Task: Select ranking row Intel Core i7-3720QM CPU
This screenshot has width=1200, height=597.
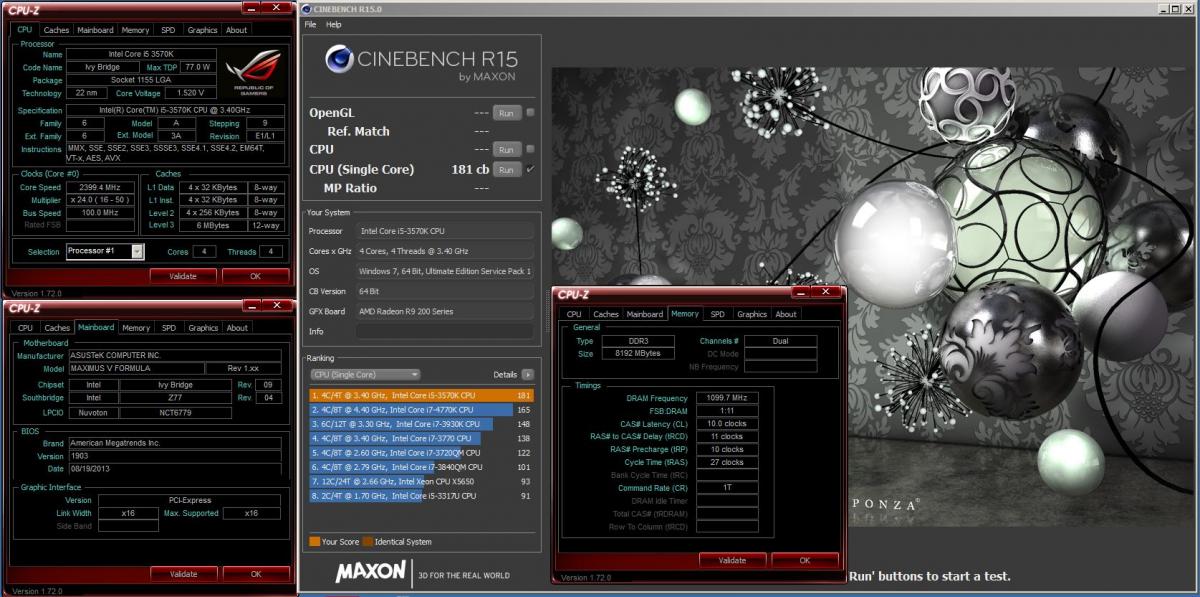Action: (x=421, y=452)
